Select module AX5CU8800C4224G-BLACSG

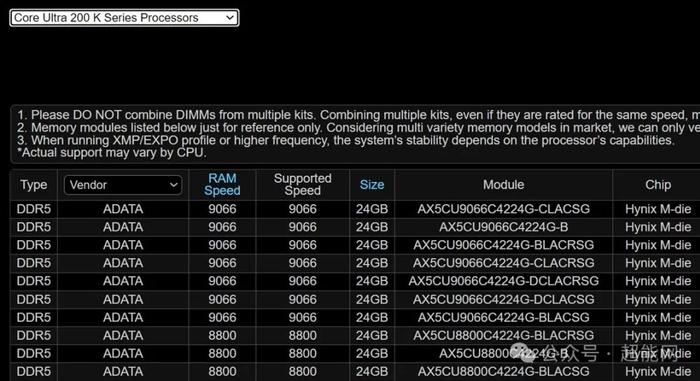tap(504, 371)
